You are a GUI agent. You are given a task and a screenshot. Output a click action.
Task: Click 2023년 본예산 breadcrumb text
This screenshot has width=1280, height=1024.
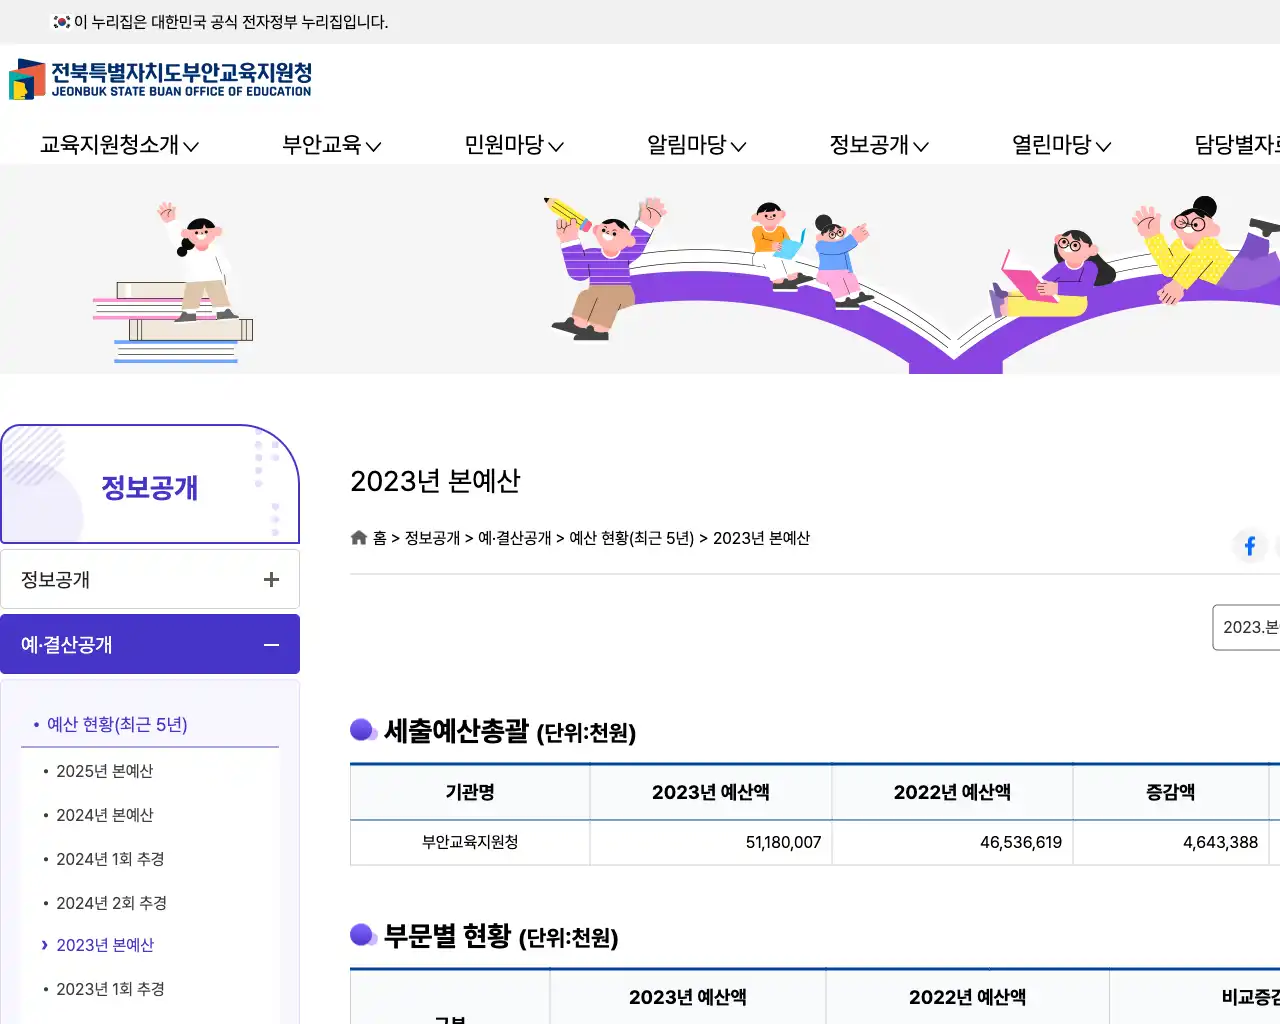point(761,538)
